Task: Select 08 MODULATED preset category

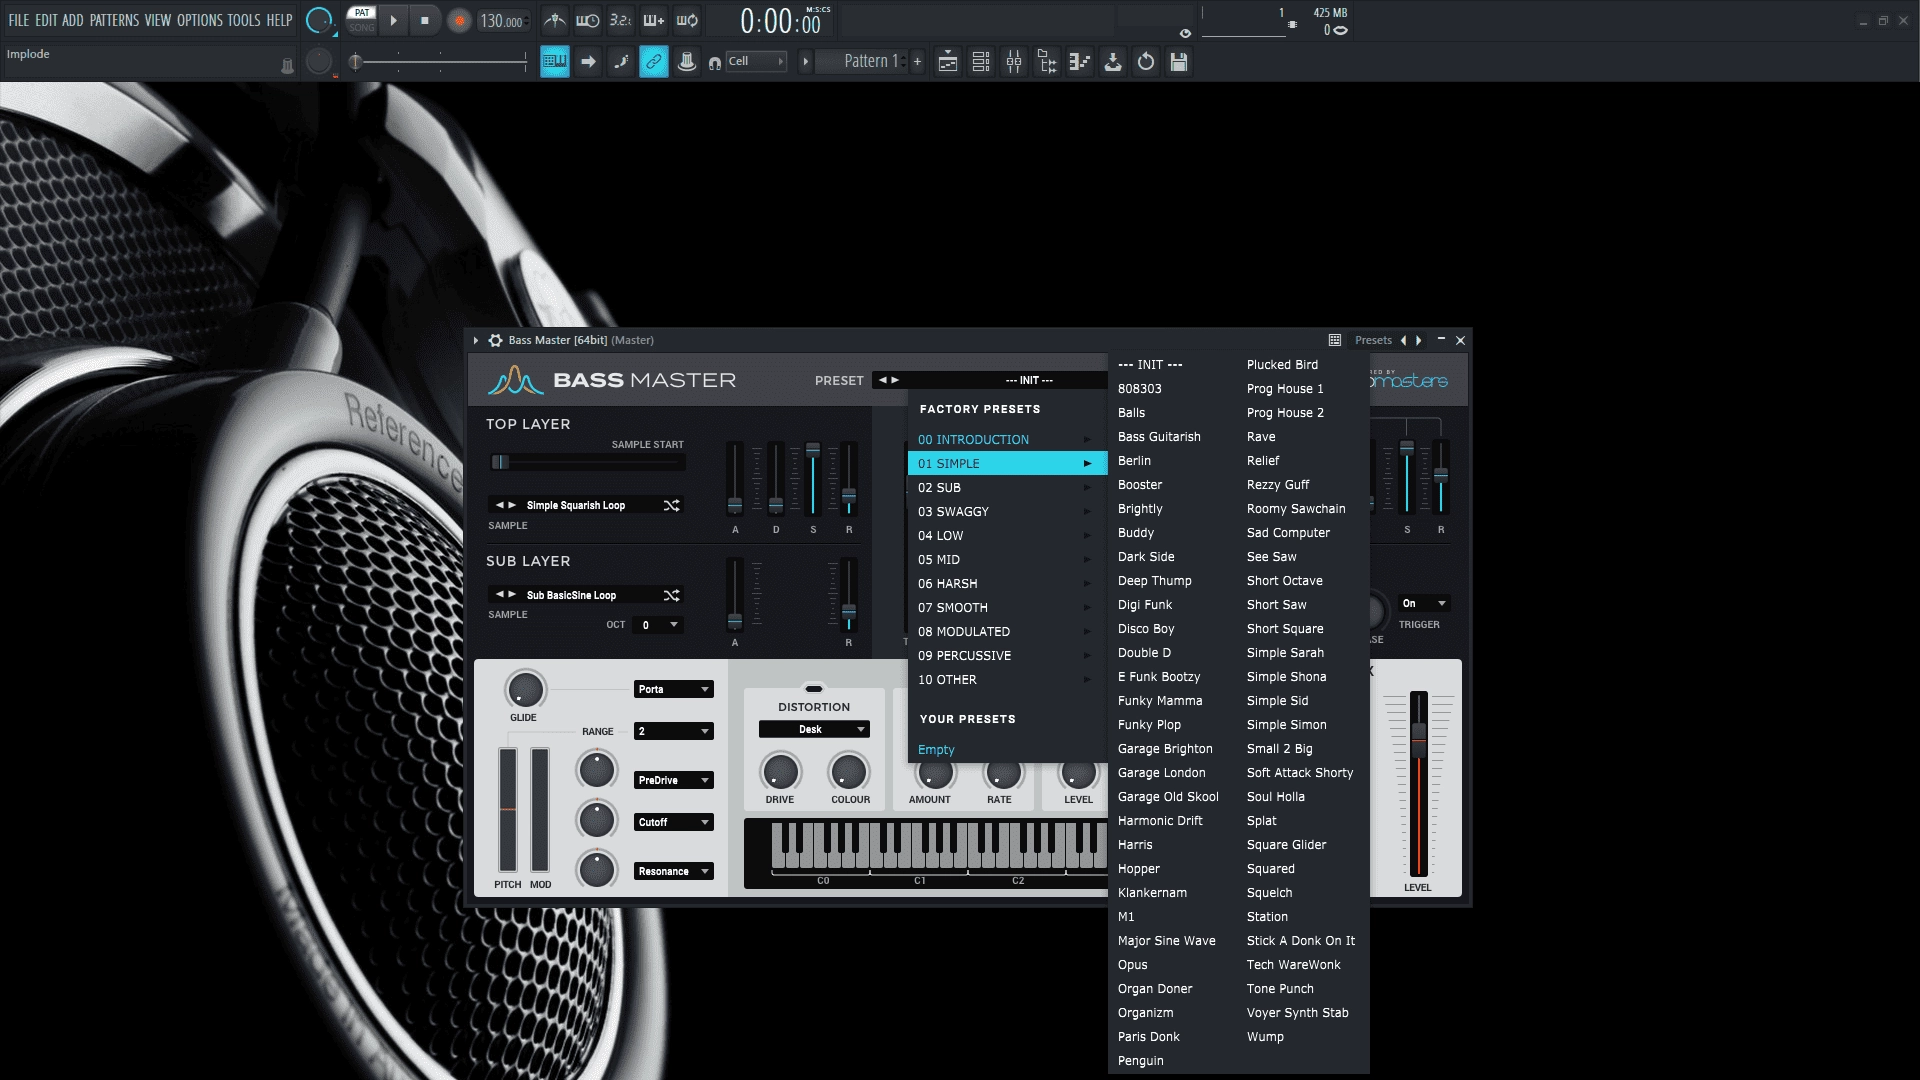Action: point(1007,632)
